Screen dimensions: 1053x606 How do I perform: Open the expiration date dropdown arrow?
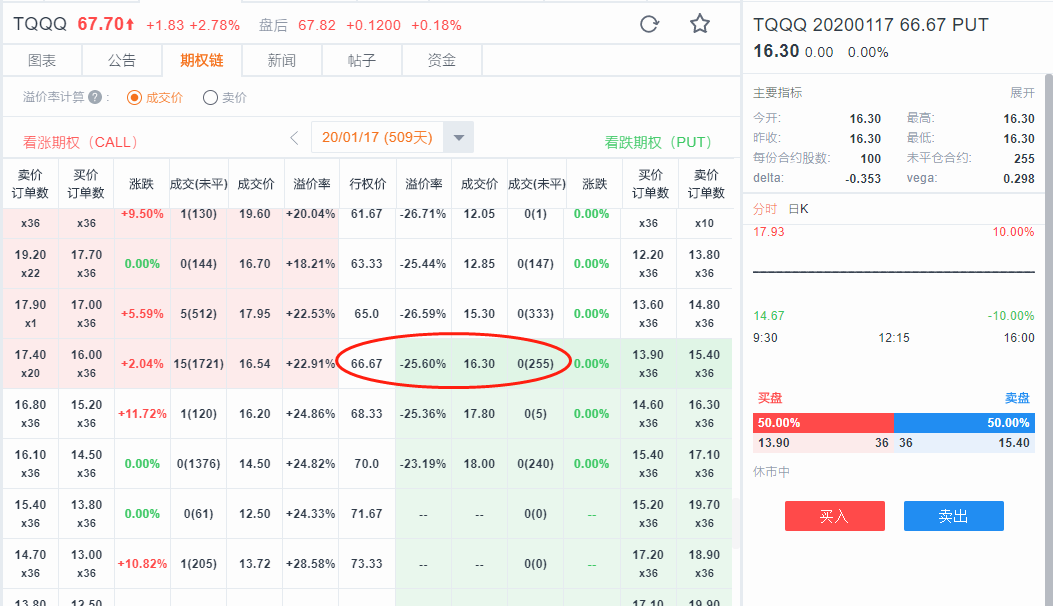[459, 138]
